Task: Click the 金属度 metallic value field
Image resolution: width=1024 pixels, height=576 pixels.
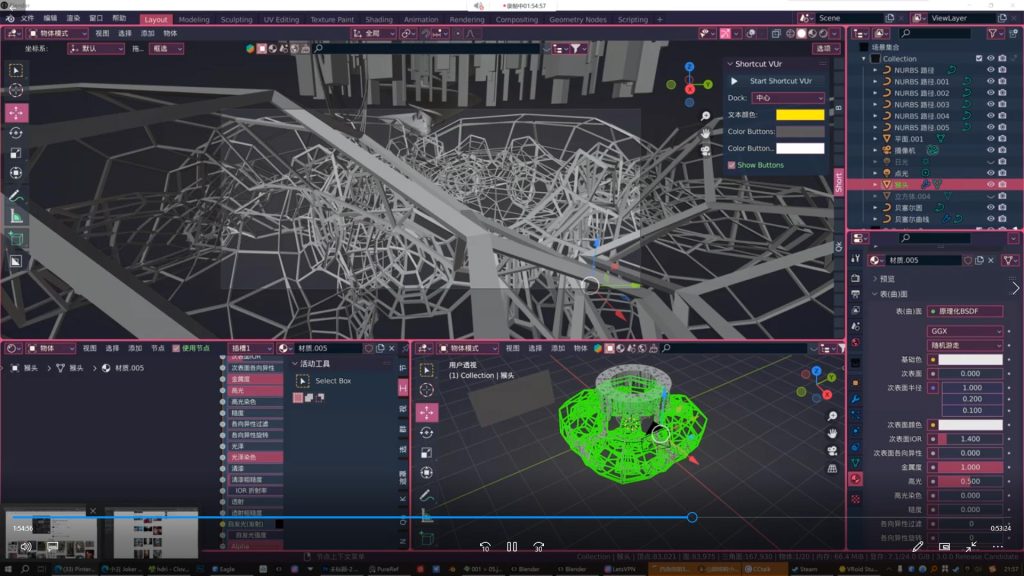Action: click(969, 467)
